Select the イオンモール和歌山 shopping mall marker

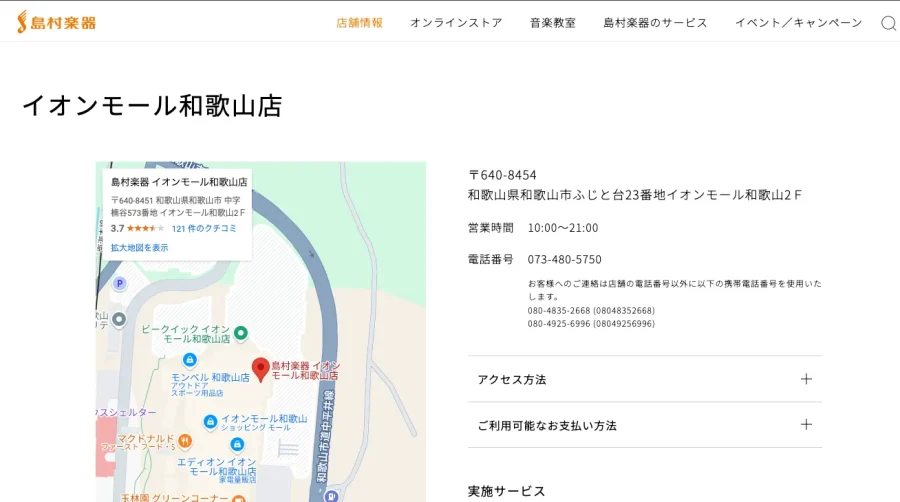[211, 422]
